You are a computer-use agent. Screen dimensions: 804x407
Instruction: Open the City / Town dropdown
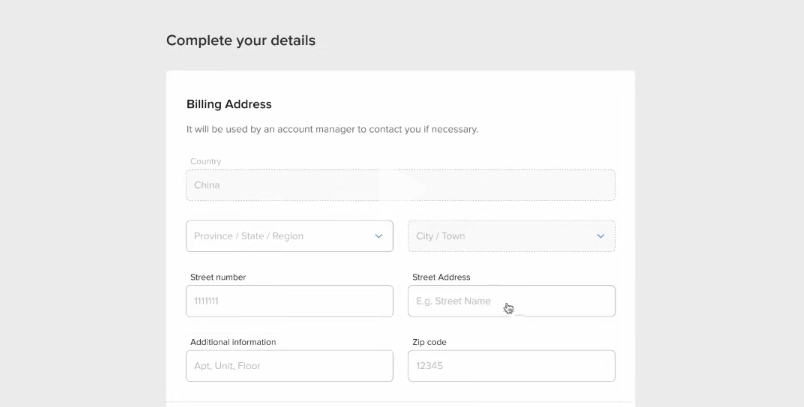pyautogui.click(x=512, y=236)
